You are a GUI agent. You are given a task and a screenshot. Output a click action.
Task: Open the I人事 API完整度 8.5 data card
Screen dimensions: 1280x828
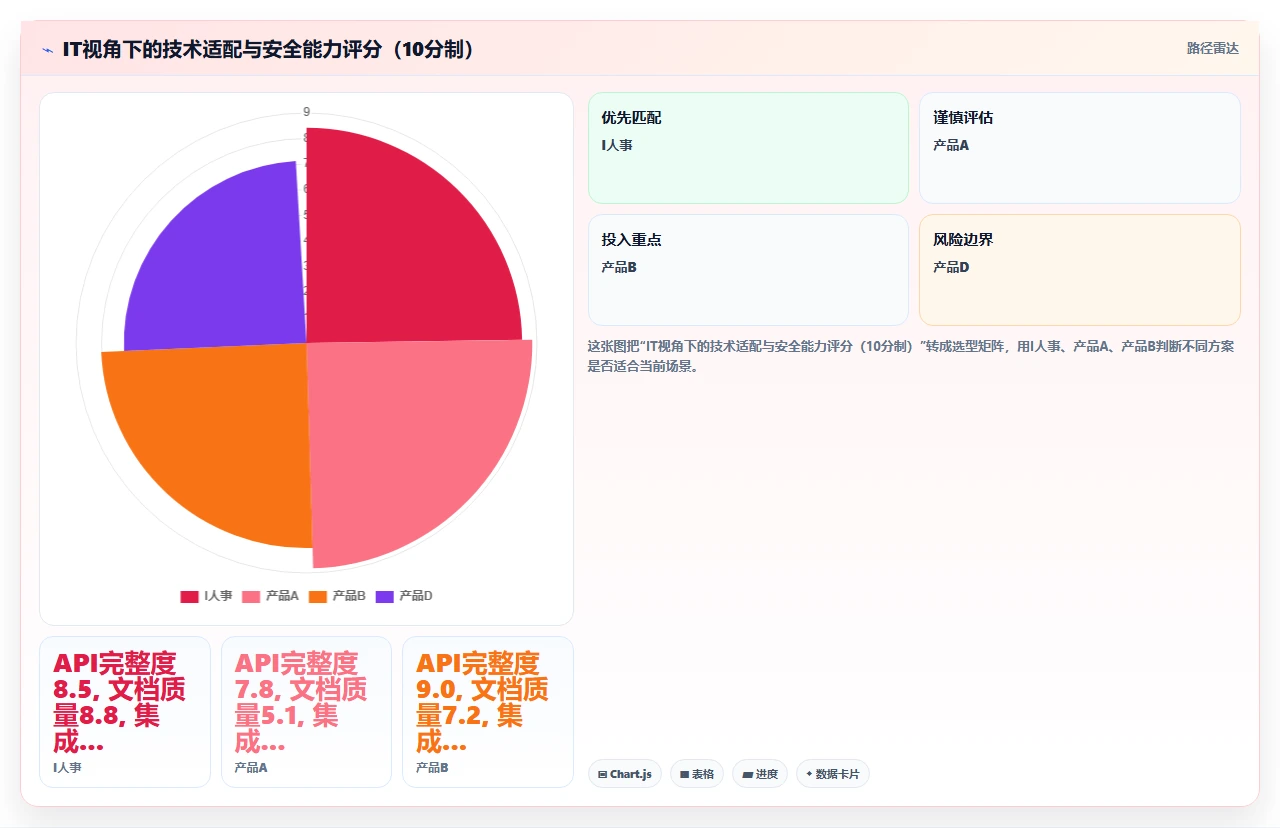[125, 712]
